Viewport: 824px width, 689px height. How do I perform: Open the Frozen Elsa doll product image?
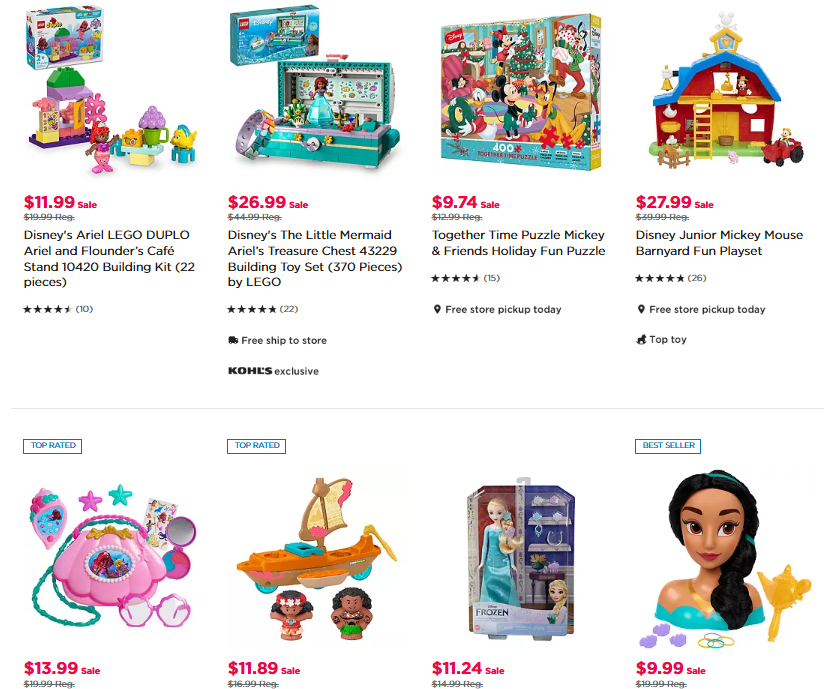[520, 558]
